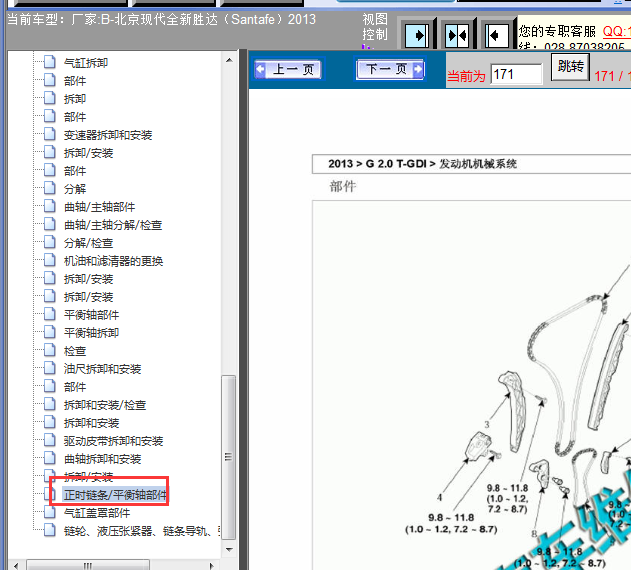Click tree panel scroll up arrow
The height and width of the screenshot is (570, 631).
pyautogui.click(x=229, y=60)
